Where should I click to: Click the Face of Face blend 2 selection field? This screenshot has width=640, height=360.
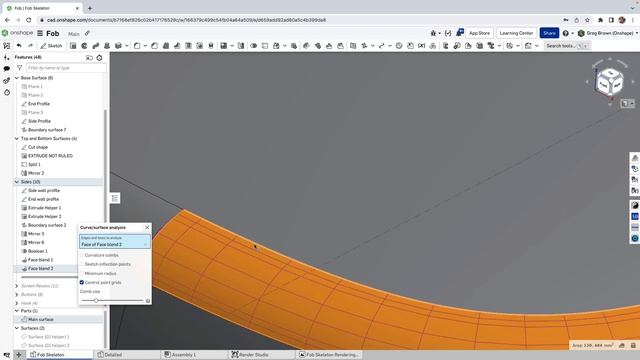pos(115,242)
